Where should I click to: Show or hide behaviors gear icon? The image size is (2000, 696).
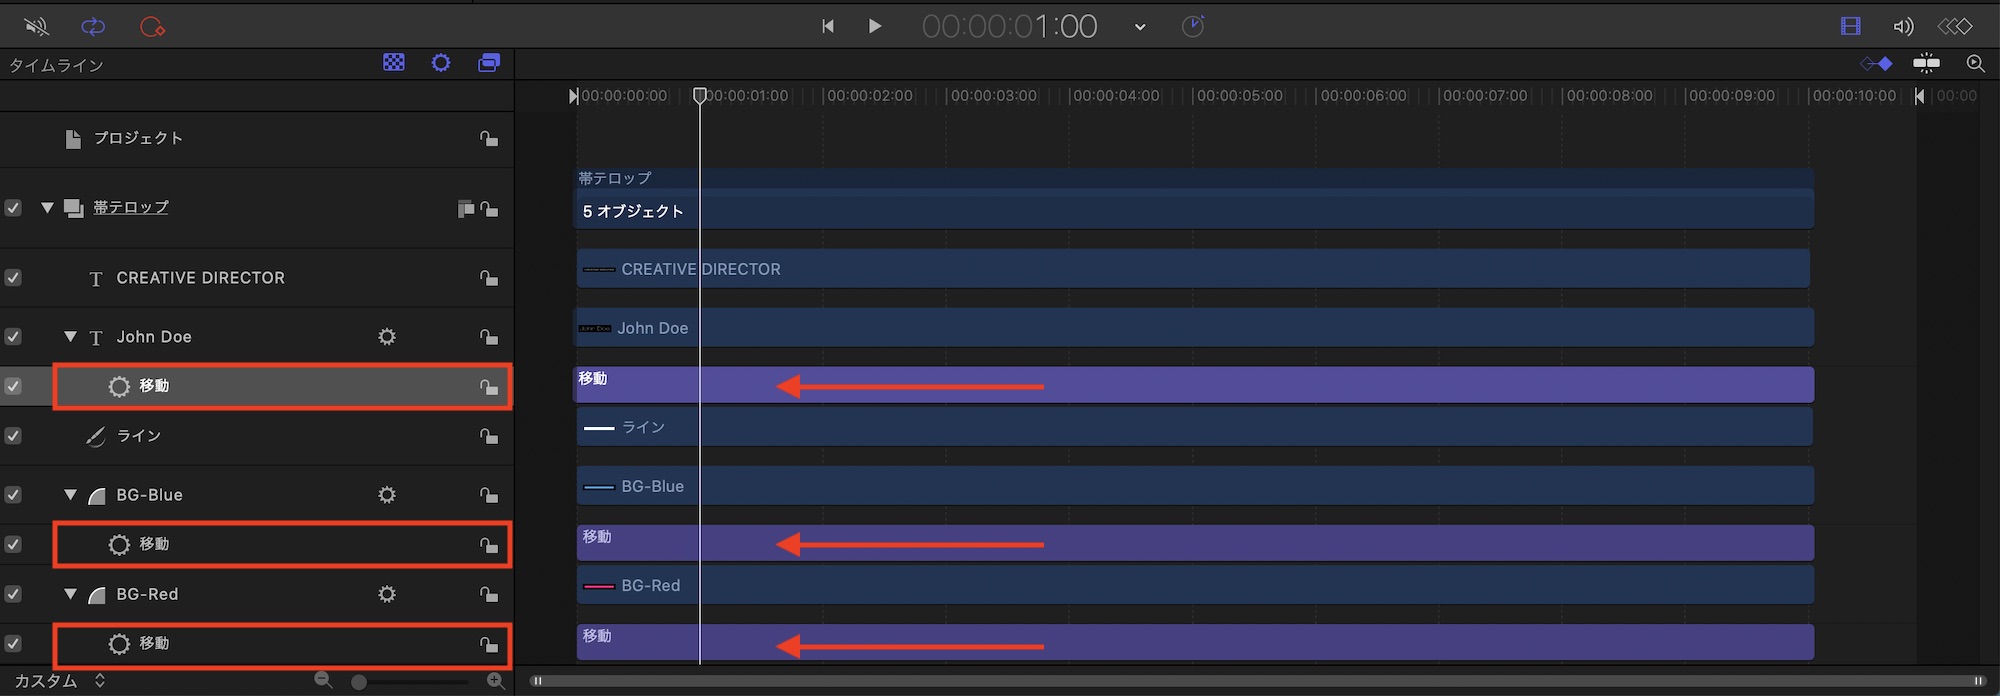[441, 63]
